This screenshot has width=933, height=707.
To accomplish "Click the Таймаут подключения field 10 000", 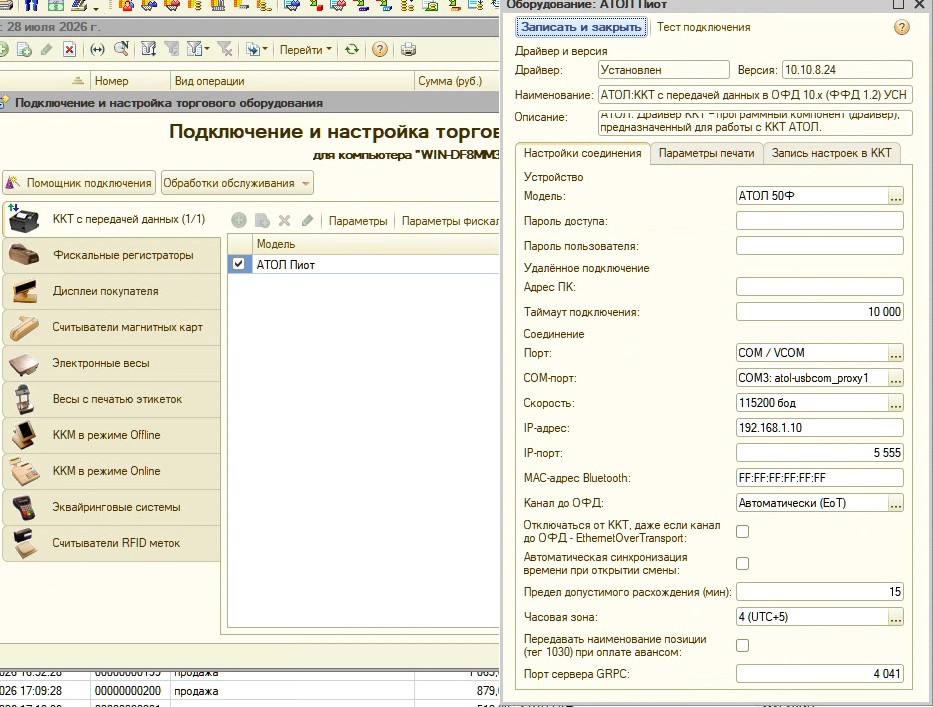I will coord(819,312).
